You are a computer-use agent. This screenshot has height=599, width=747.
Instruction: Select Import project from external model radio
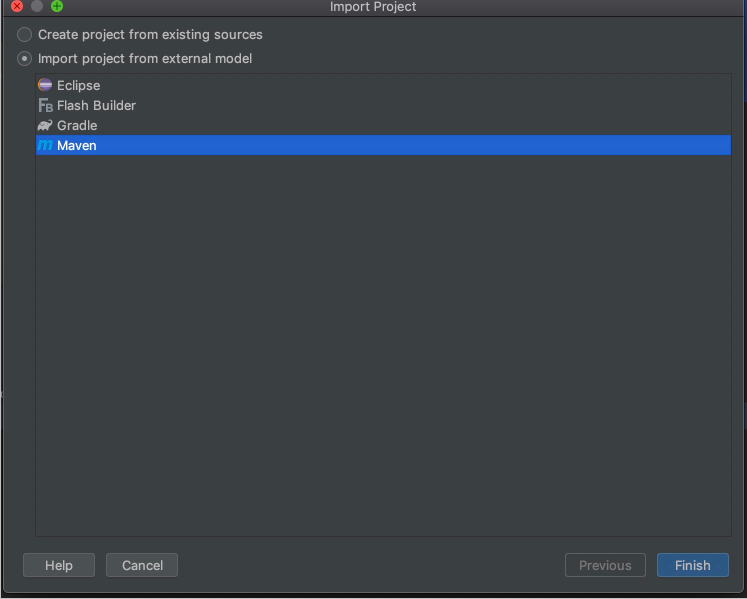[x=24, y=59]
